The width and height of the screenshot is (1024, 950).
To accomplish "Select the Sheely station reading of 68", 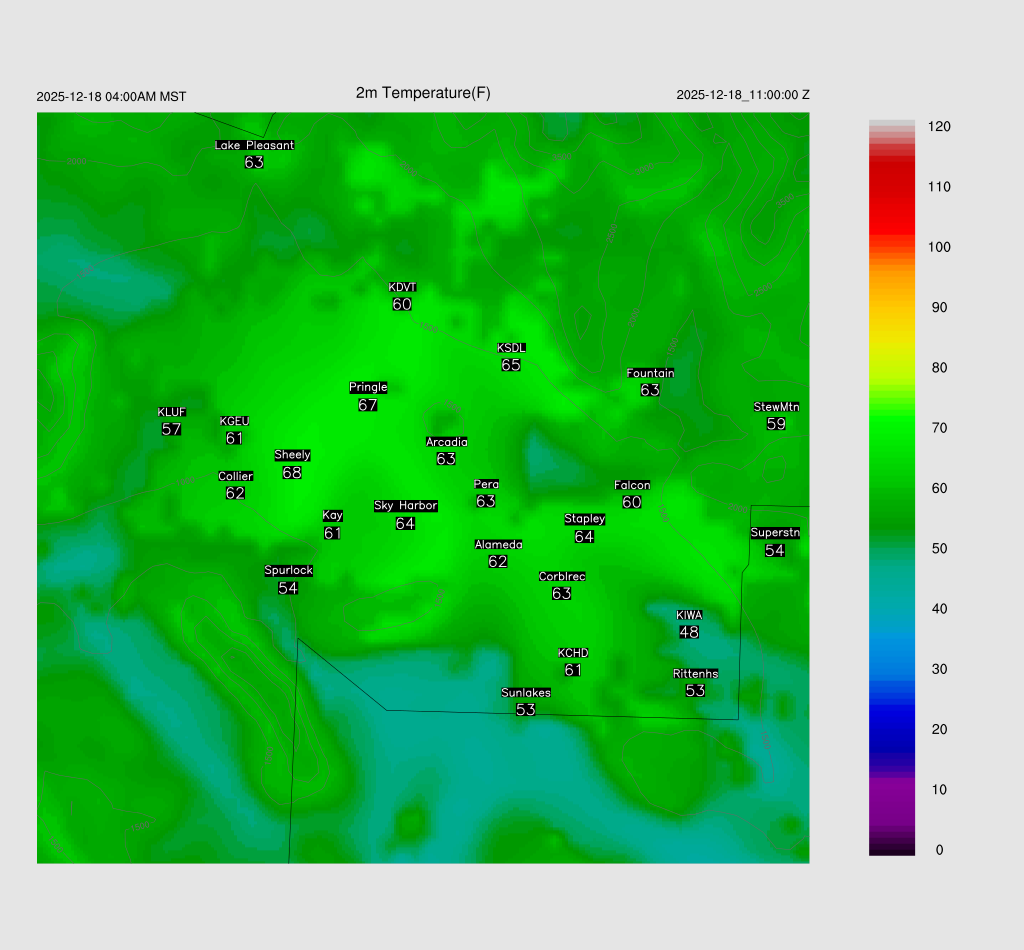I will pos(292,472).
